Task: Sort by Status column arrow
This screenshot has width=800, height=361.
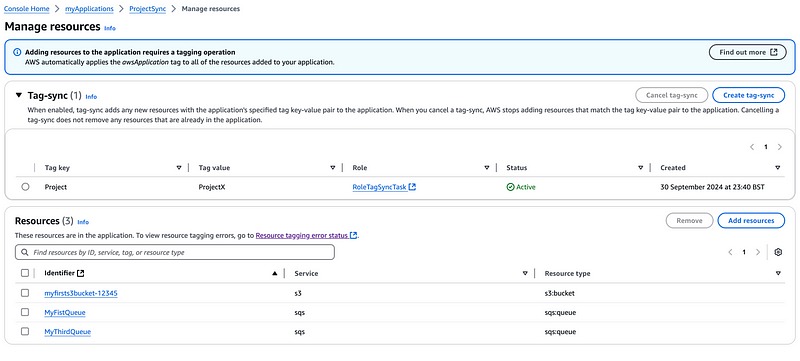Action: click(x=641, y=168)
